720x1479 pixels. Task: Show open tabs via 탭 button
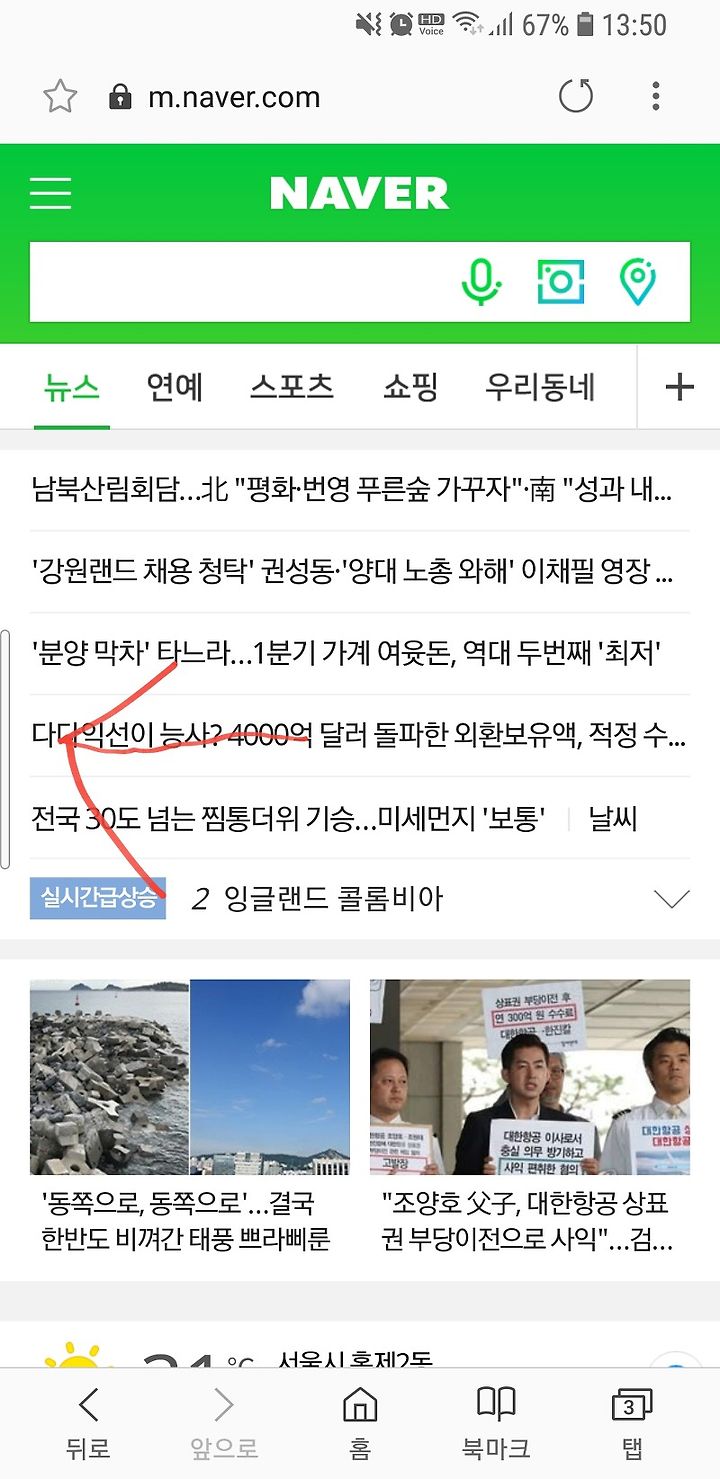pos(631,1422)
